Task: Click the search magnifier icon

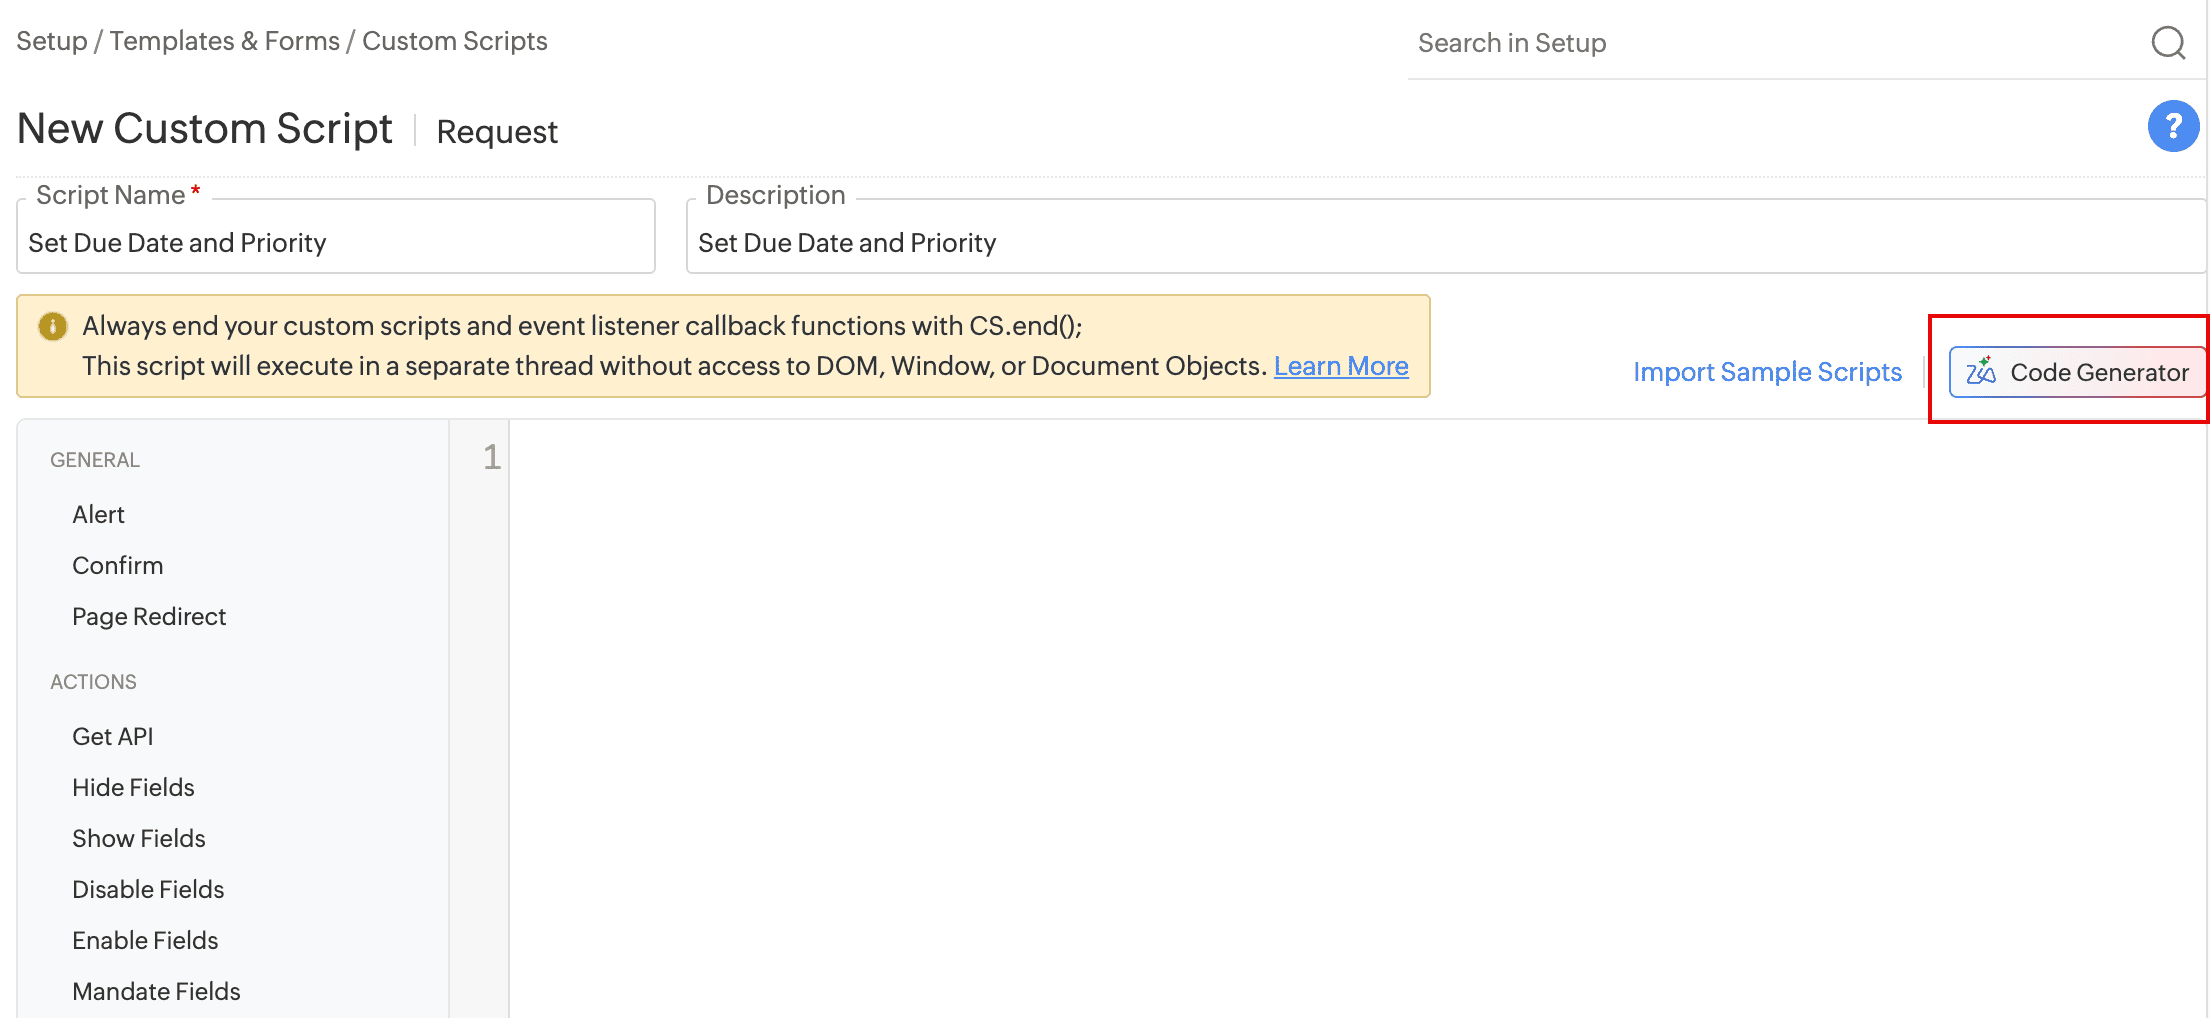Action: tap(2168, 43)
